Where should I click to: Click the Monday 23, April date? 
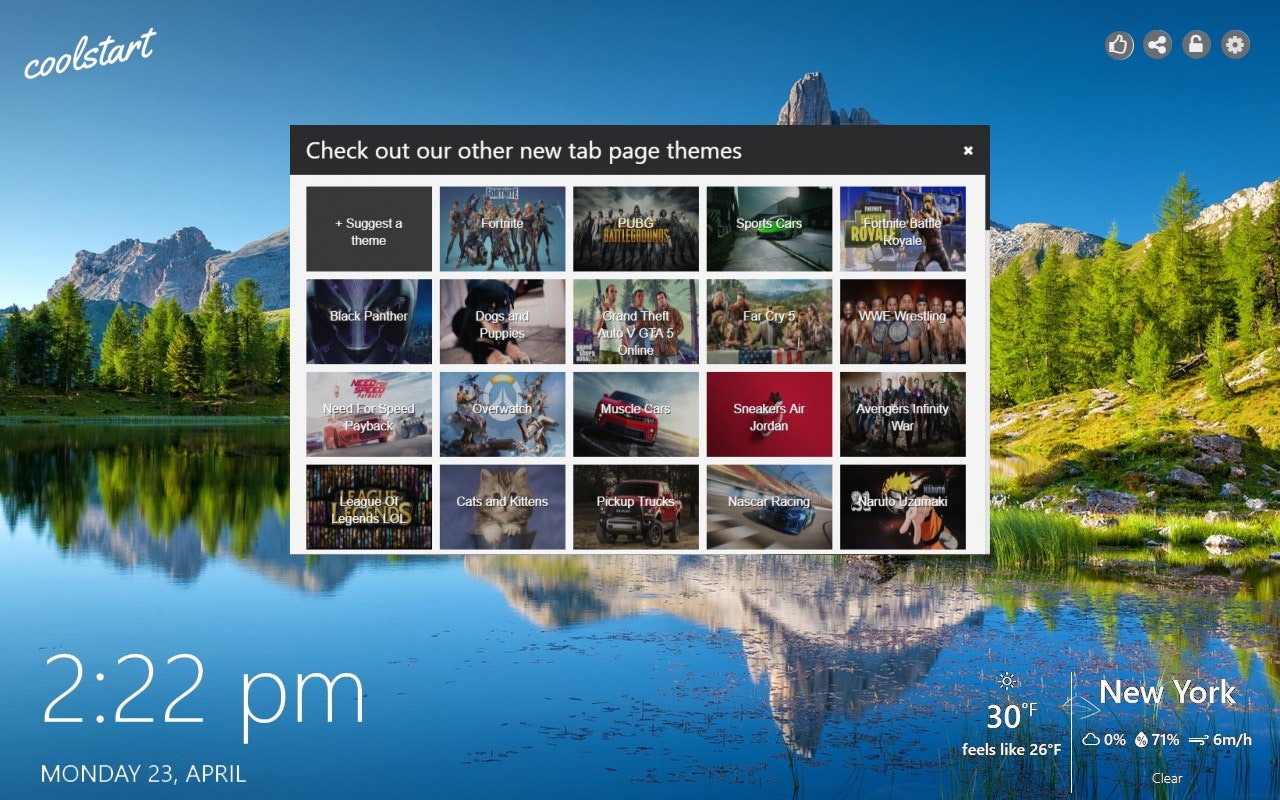coord(143,773)
